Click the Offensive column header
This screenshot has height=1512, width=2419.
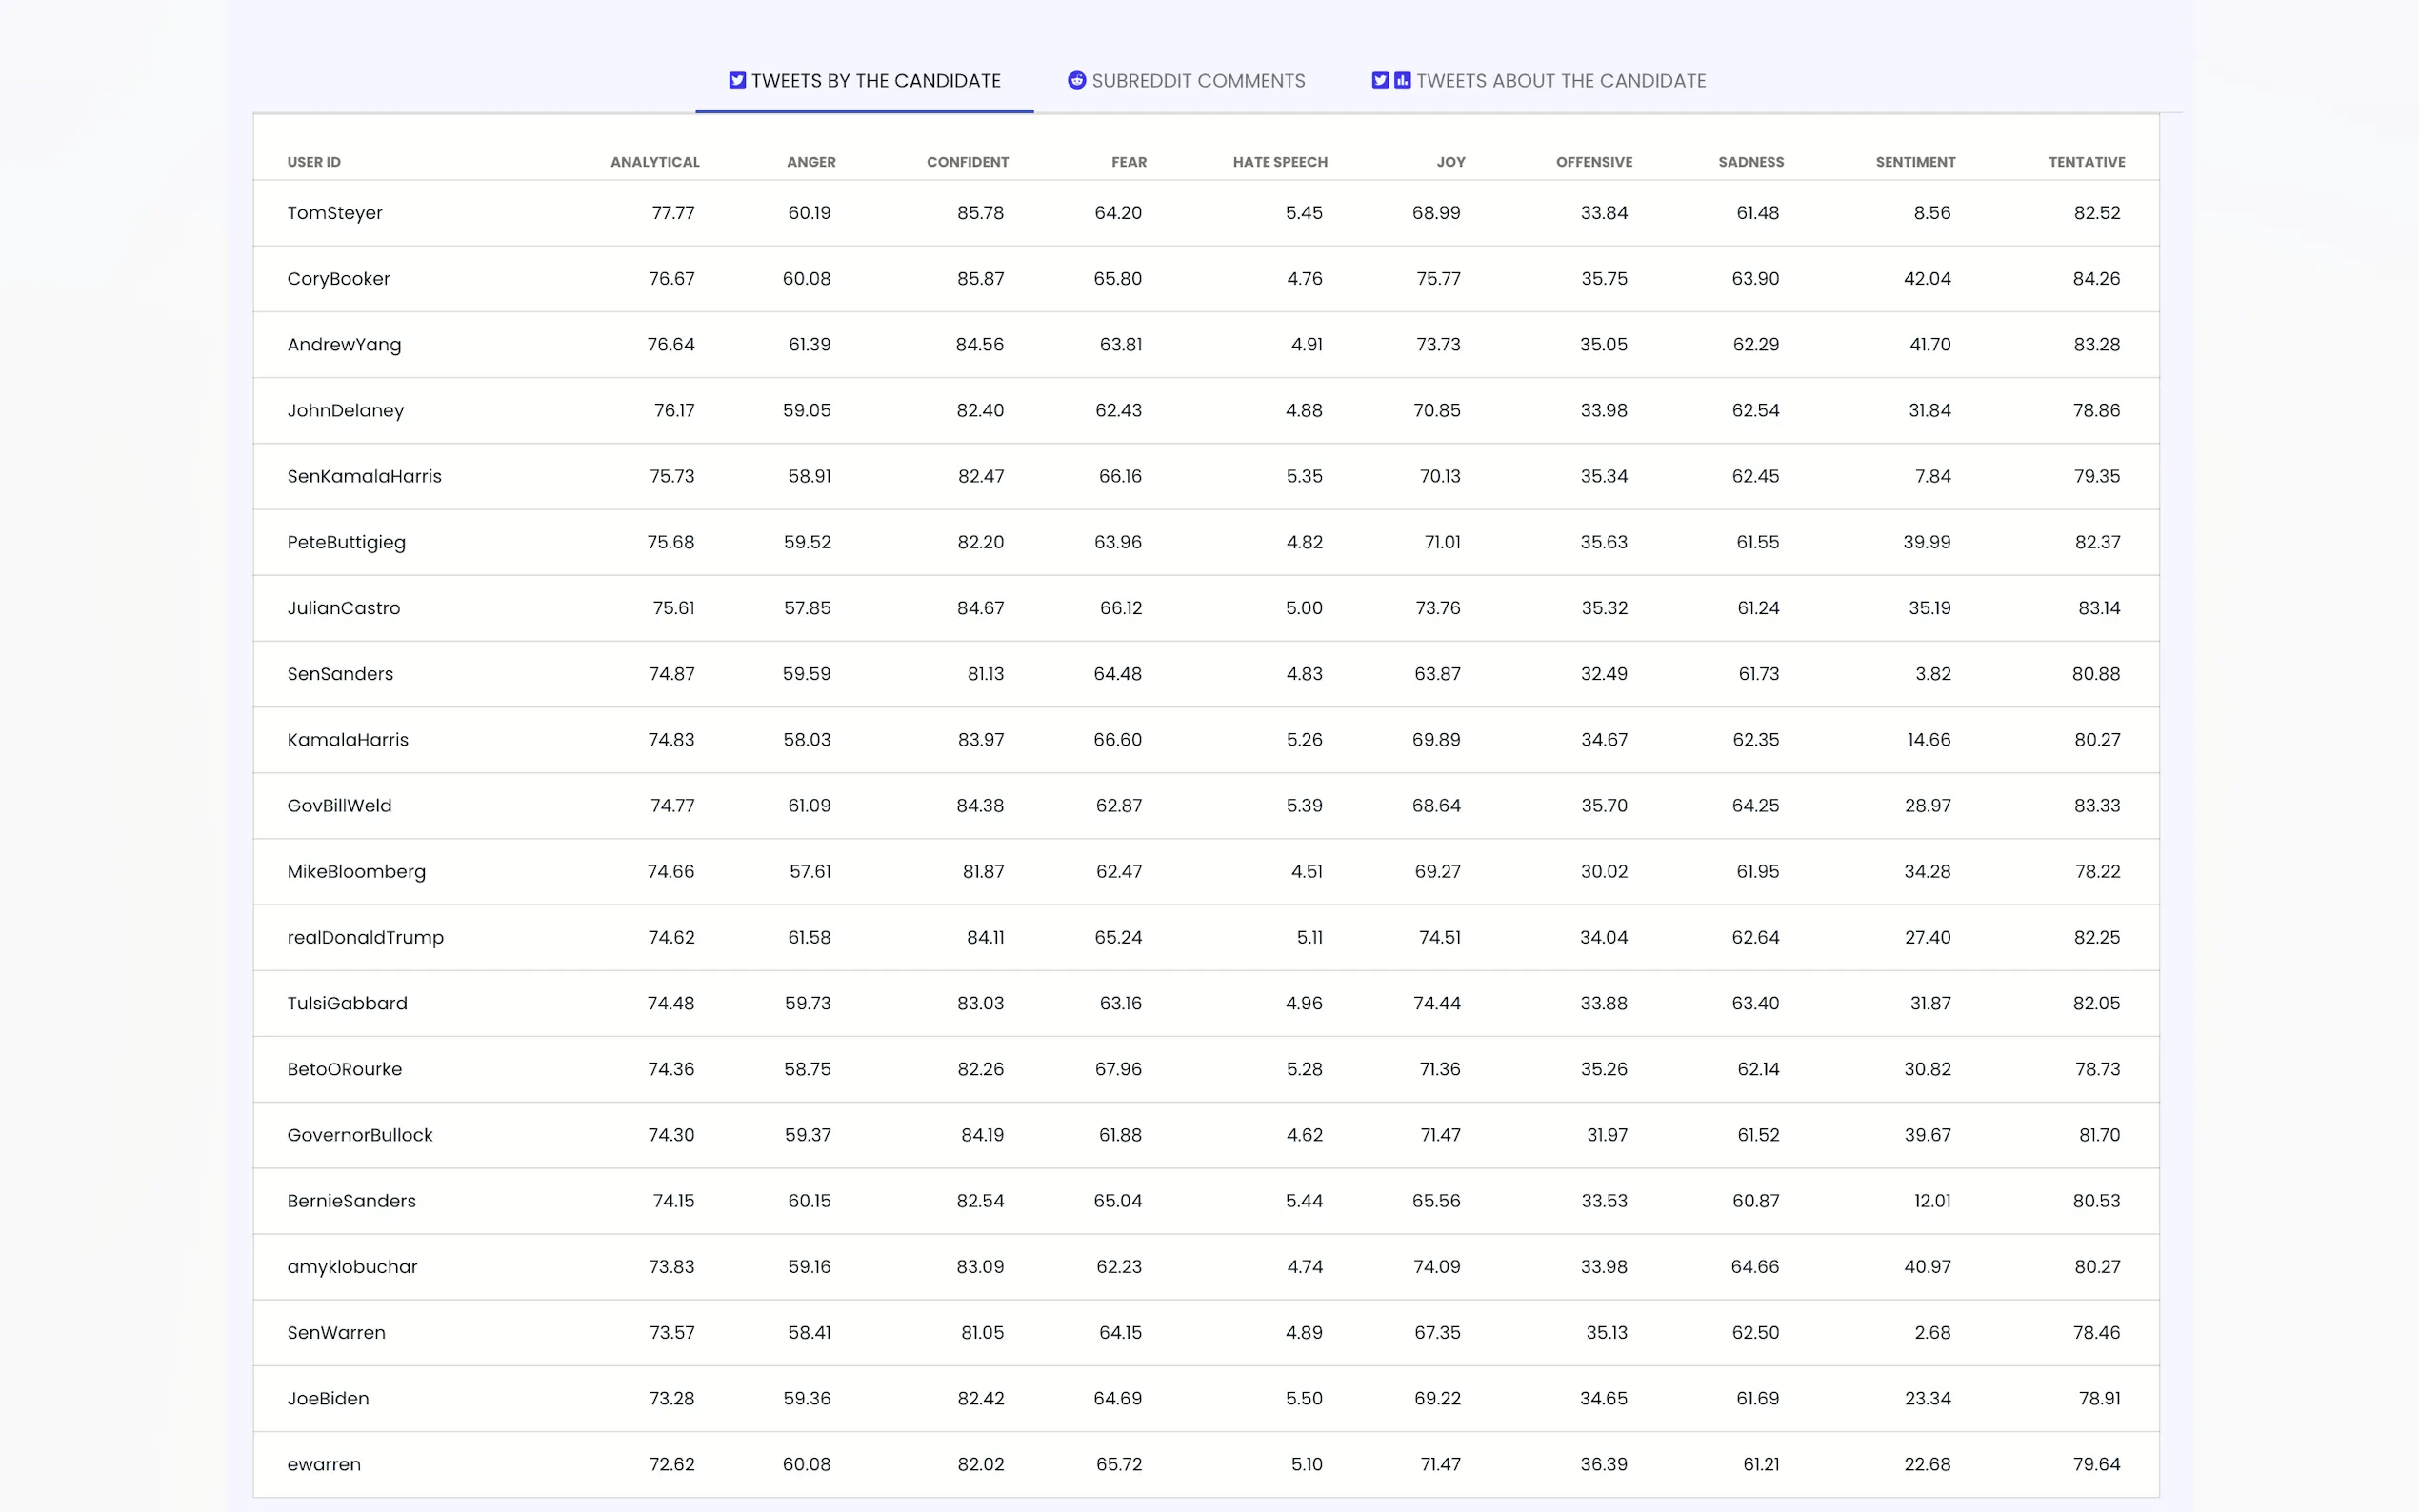1593,162
